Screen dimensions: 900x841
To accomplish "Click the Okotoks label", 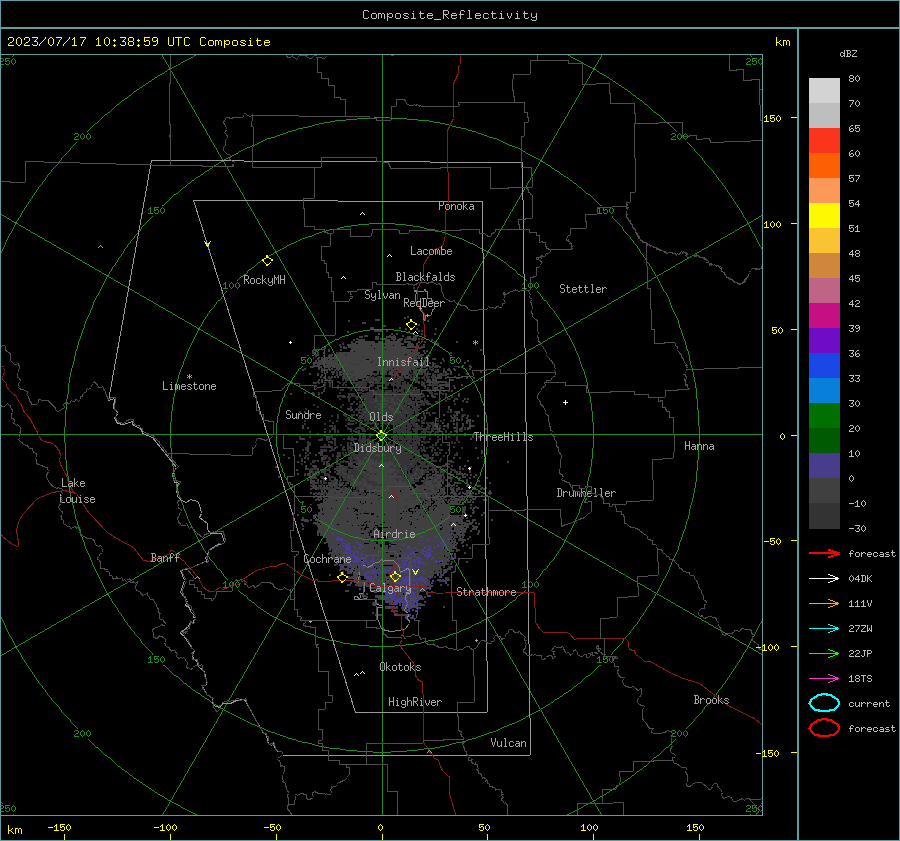I will tap(400, 667).
